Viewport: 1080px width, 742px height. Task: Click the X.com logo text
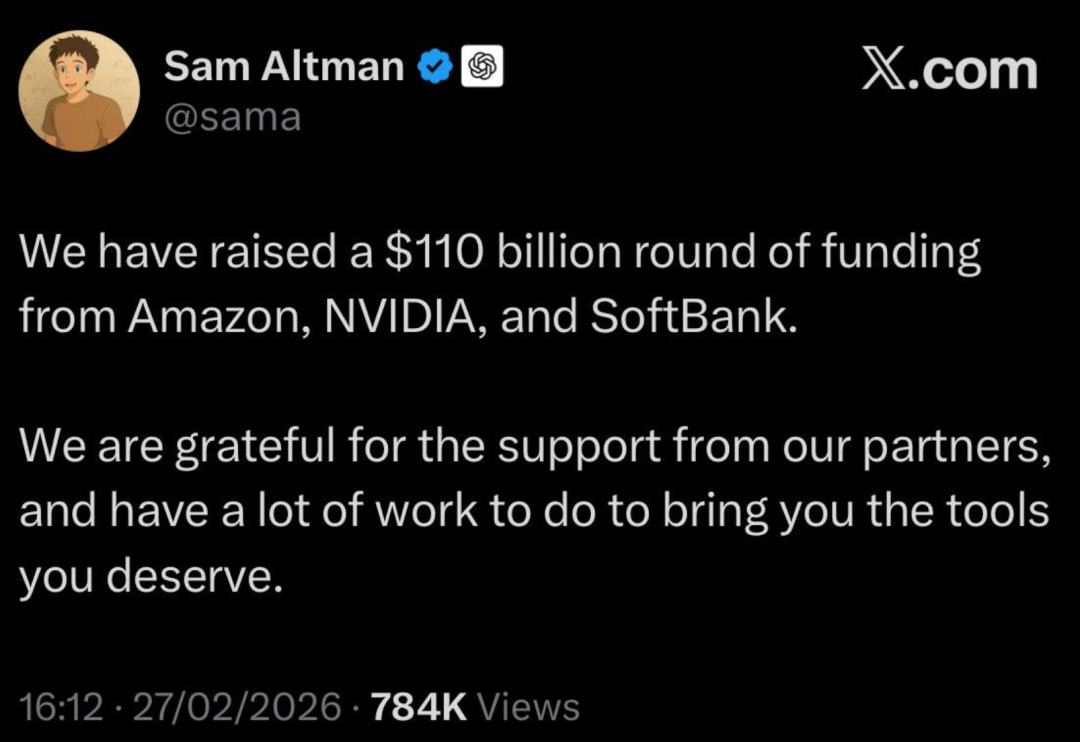(949, 70)
